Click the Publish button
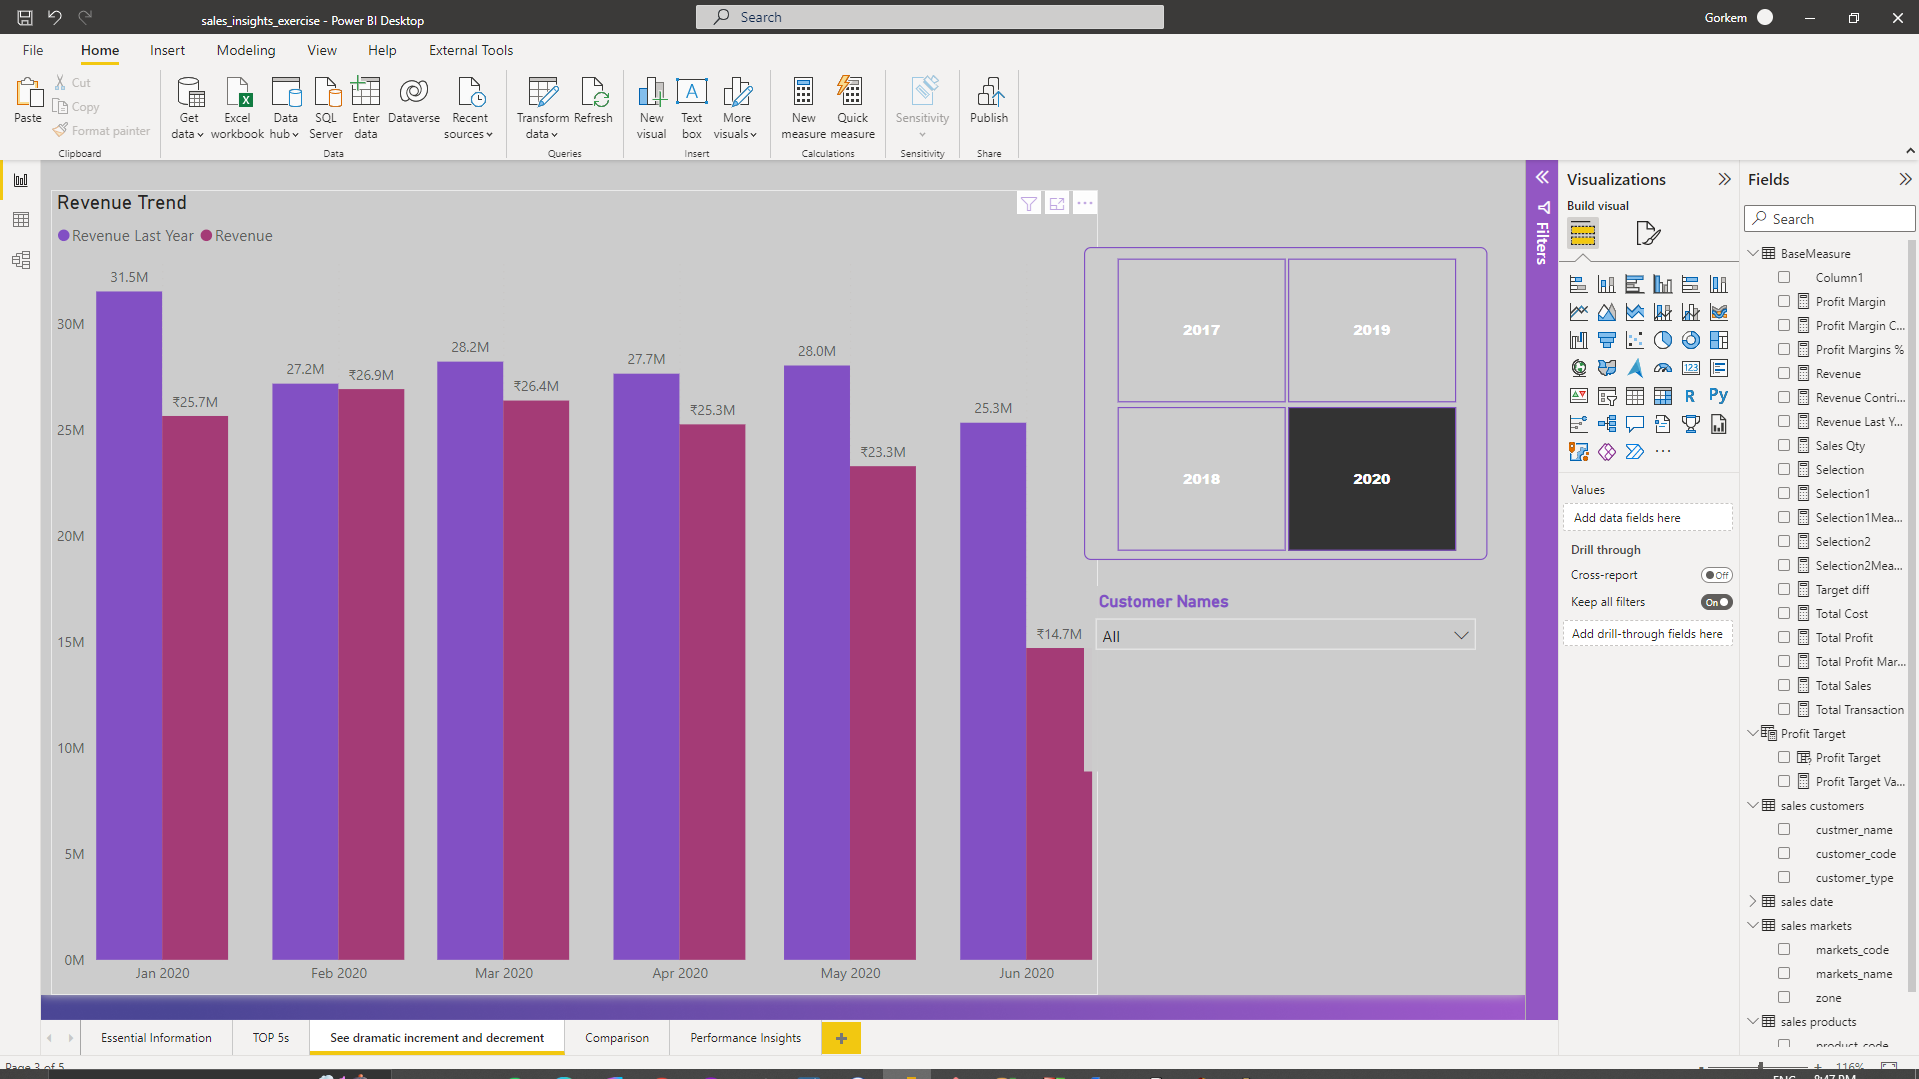 coord(989,101)
